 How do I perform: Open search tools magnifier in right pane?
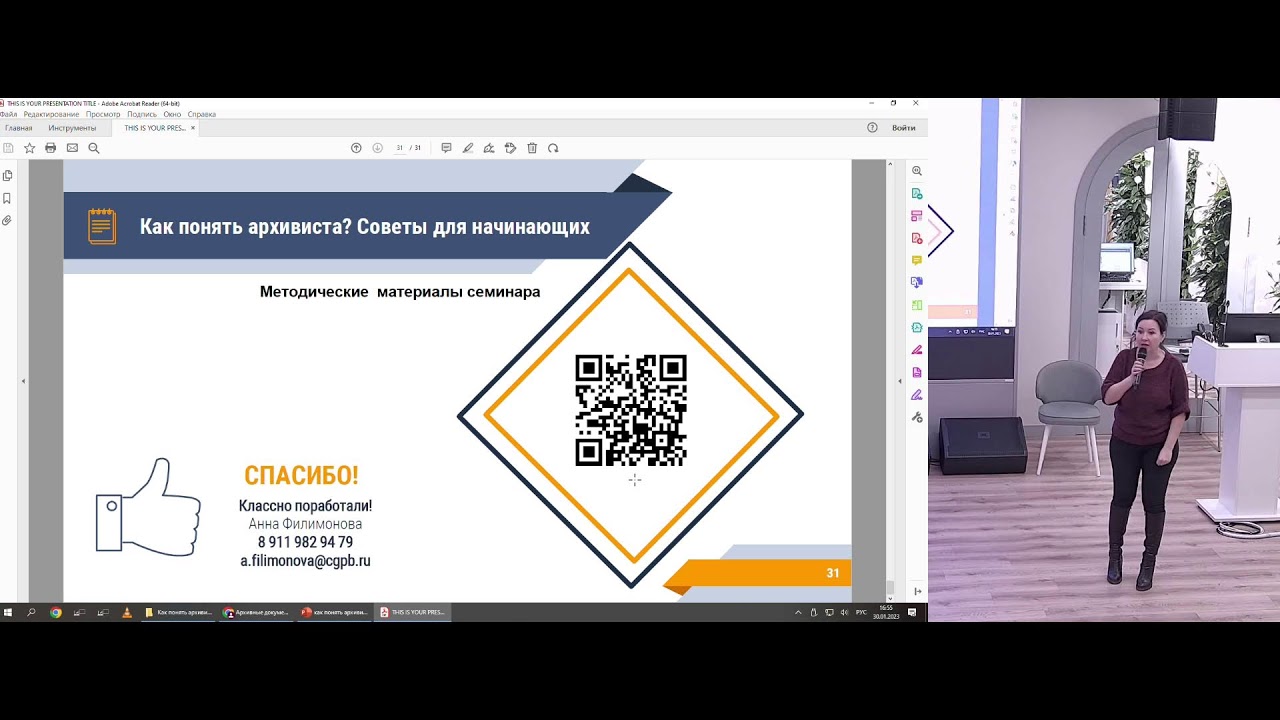pos(917,171)
